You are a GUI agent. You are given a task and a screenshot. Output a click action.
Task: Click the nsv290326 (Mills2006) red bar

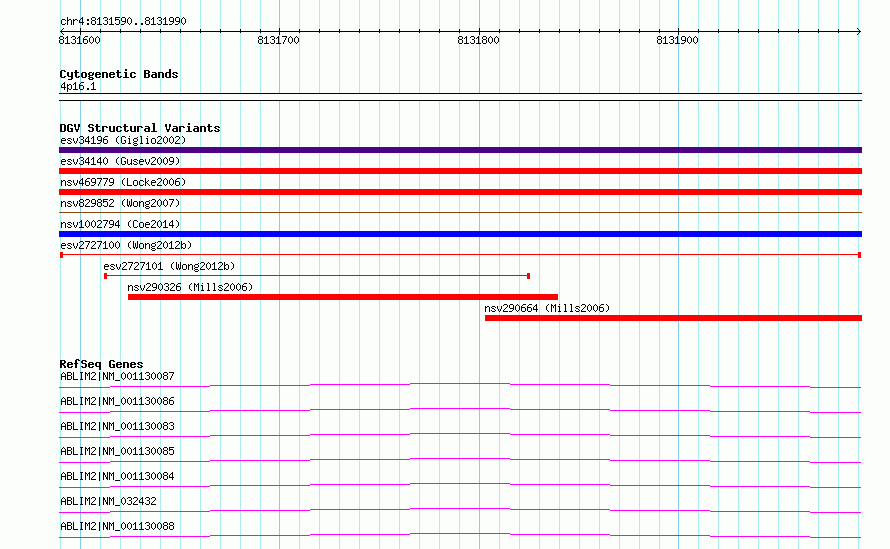[343, 297]
